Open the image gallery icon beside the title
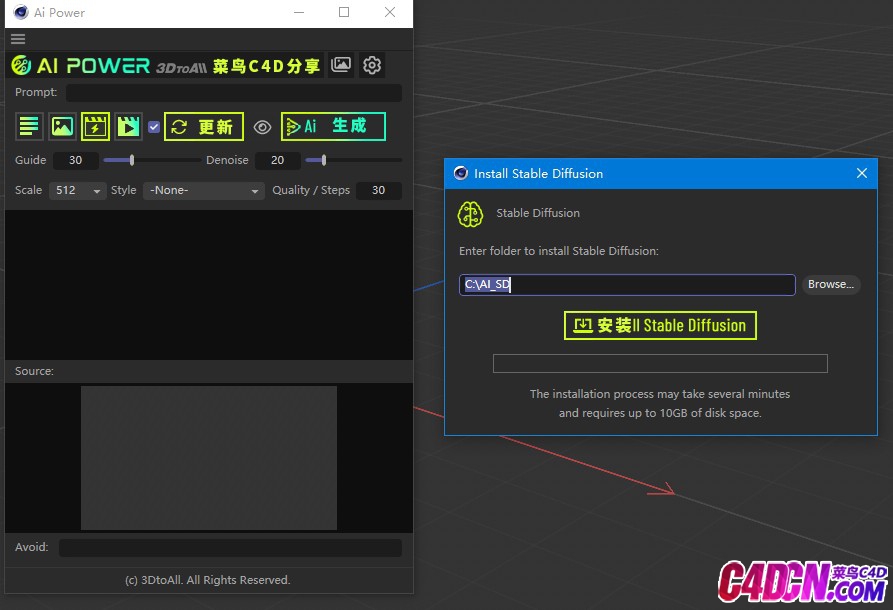This screenshot has width=893, height=610. pyautogui.click(x=341, y=65)
